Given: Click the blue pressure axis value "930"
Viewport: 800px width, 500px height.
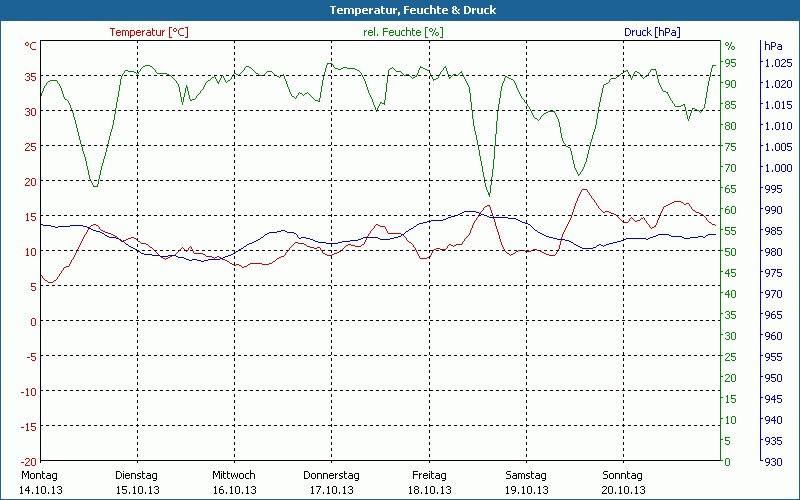Looking at the screenshot, I should 773,462.
